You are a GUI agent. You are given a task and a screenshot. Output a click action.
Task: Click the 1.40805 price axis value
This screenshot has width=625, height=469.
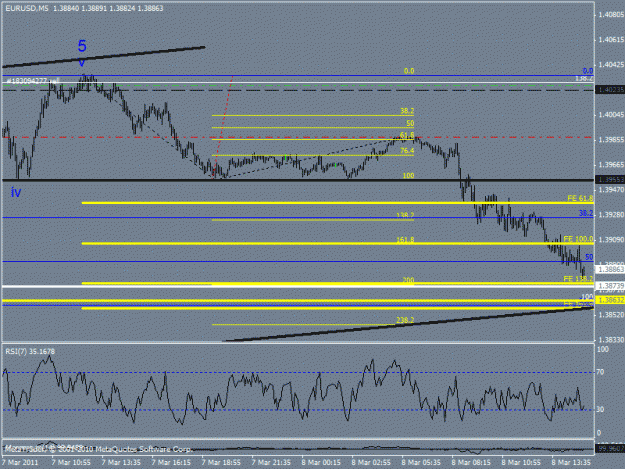pyautogui.click(x=611, y=15)
